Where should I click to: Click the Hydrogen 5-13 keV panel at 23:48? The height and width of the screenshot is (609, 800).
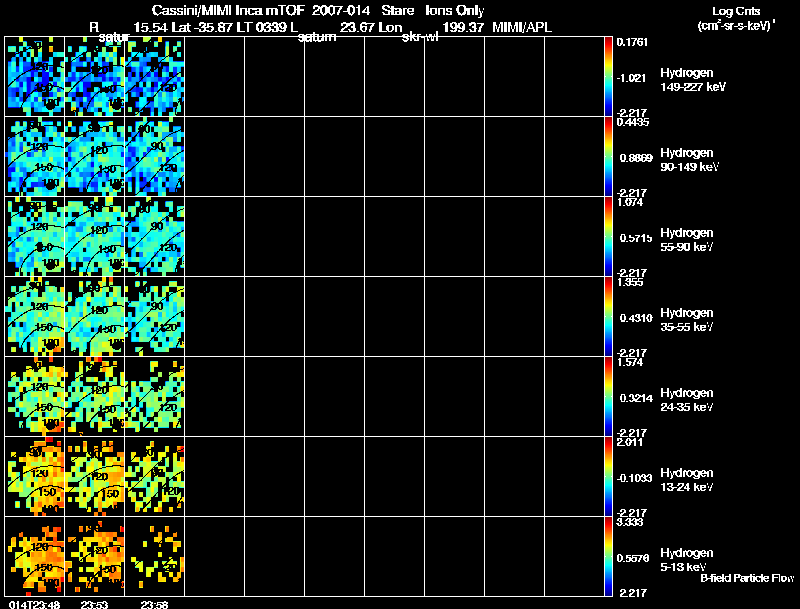click(35, 556)
